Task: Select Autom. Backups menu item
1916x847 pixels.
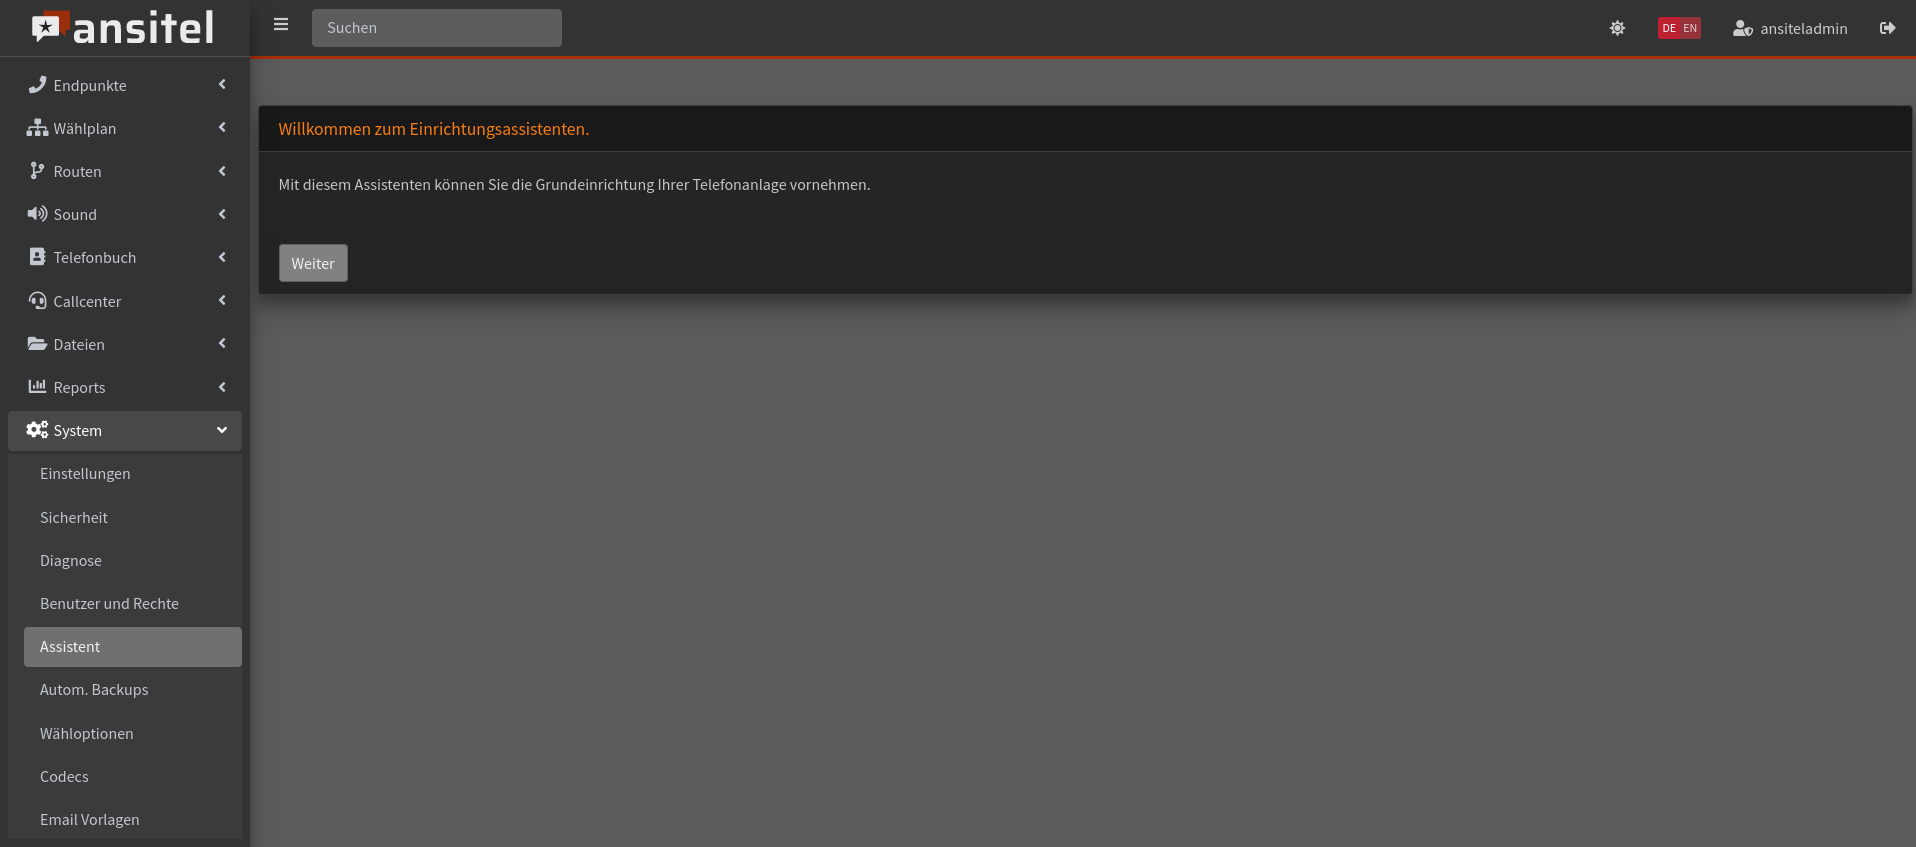Action: click(94, 690)
